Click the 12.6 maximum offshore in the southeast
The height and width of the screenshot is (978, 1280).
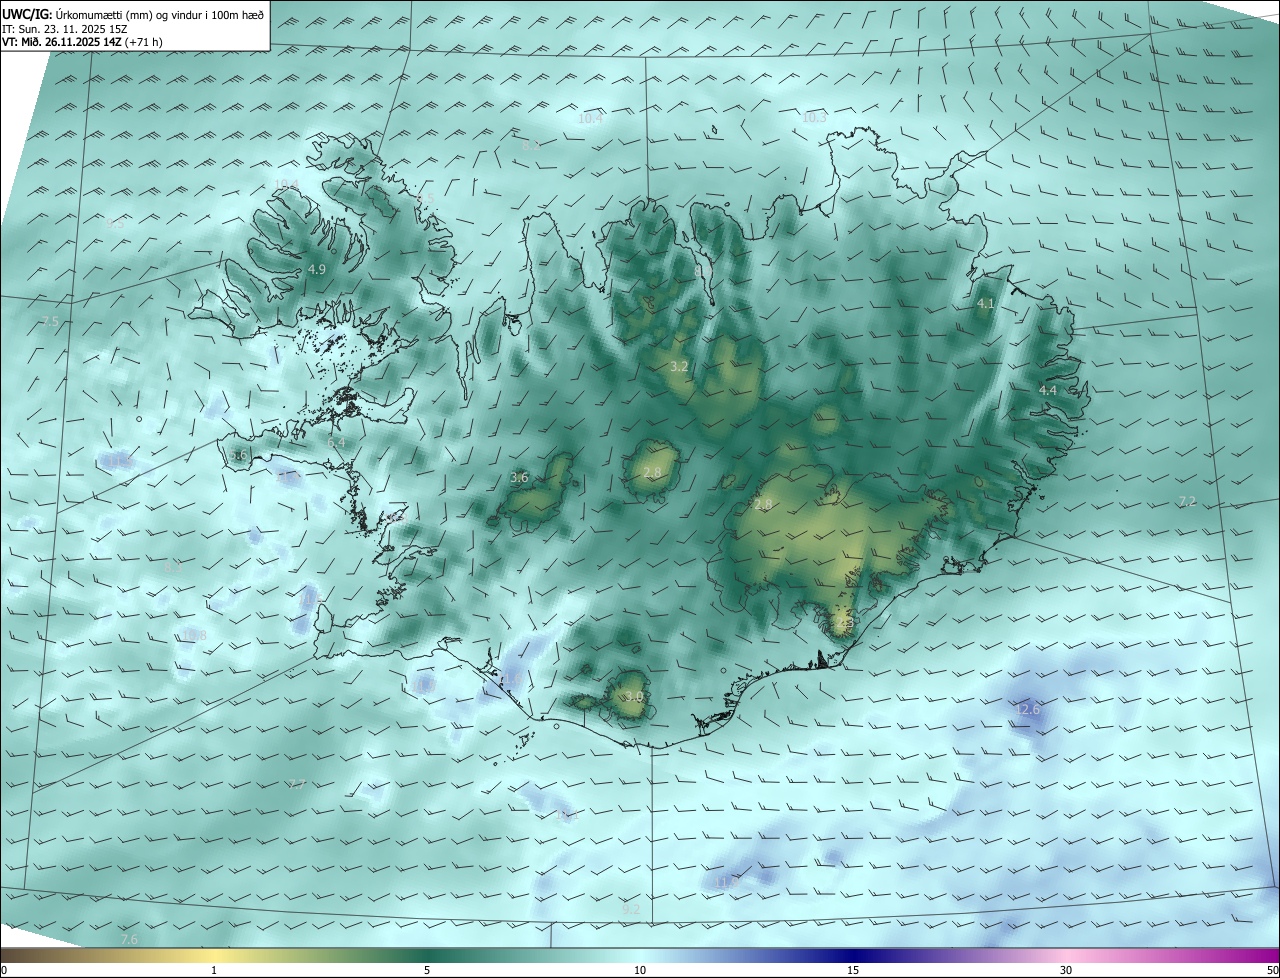click(1028, 709)
